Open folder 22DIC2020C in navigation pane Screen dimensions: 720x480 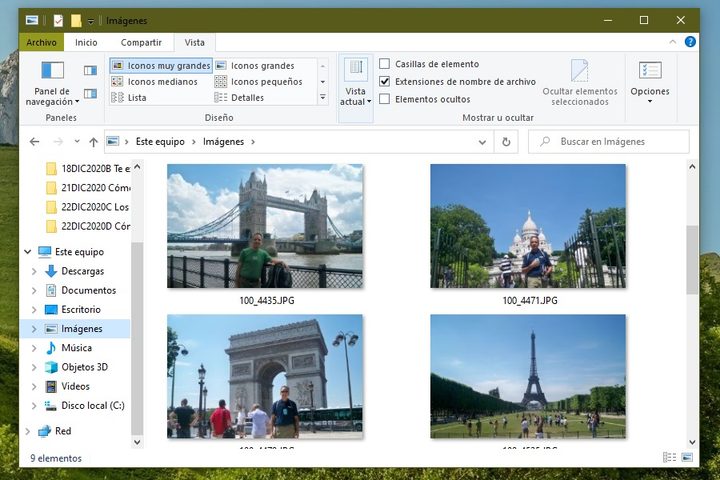(88, 207)
